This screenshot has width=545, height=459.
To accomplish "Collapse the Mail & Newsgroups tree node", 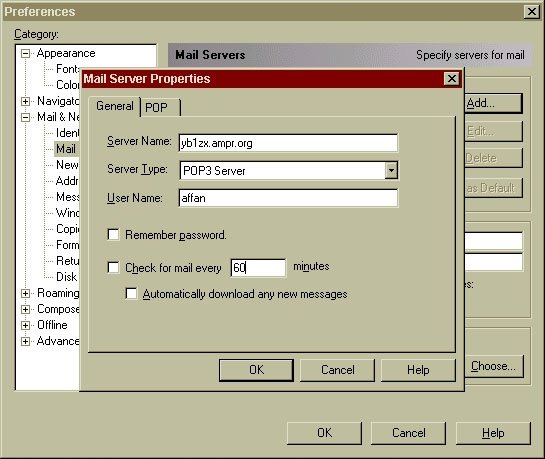I will pos(25,117).
